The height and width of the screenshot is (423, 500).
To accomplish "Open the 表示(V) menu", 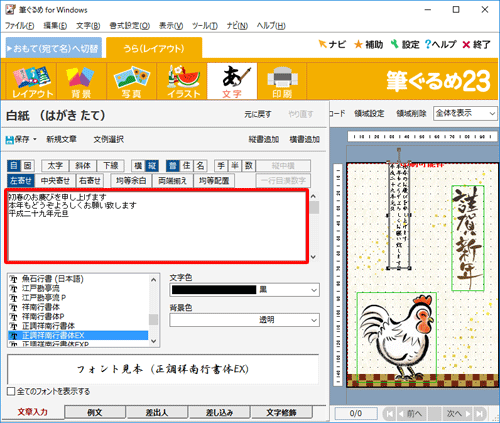I will click(171, 26).
